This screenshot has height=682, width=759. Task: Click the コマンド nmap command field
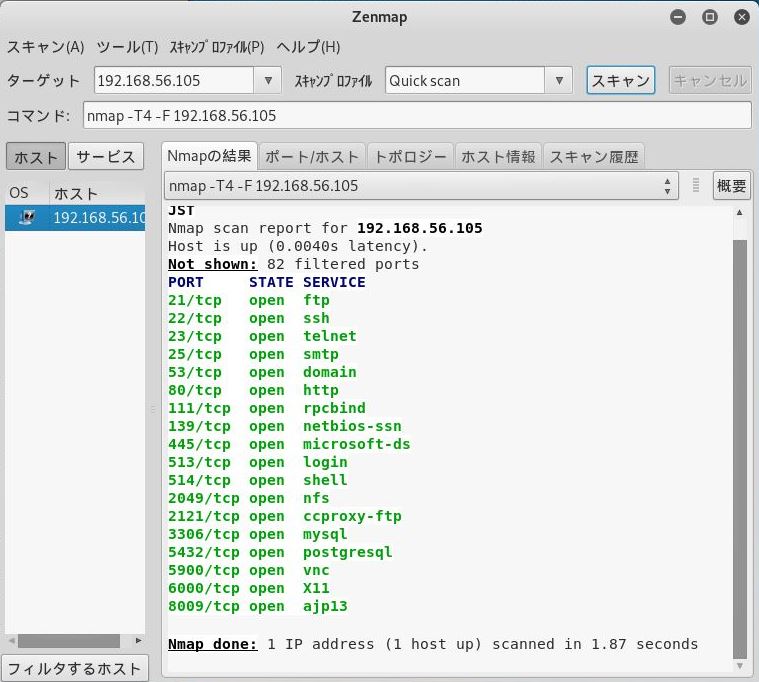click(417, 115)
